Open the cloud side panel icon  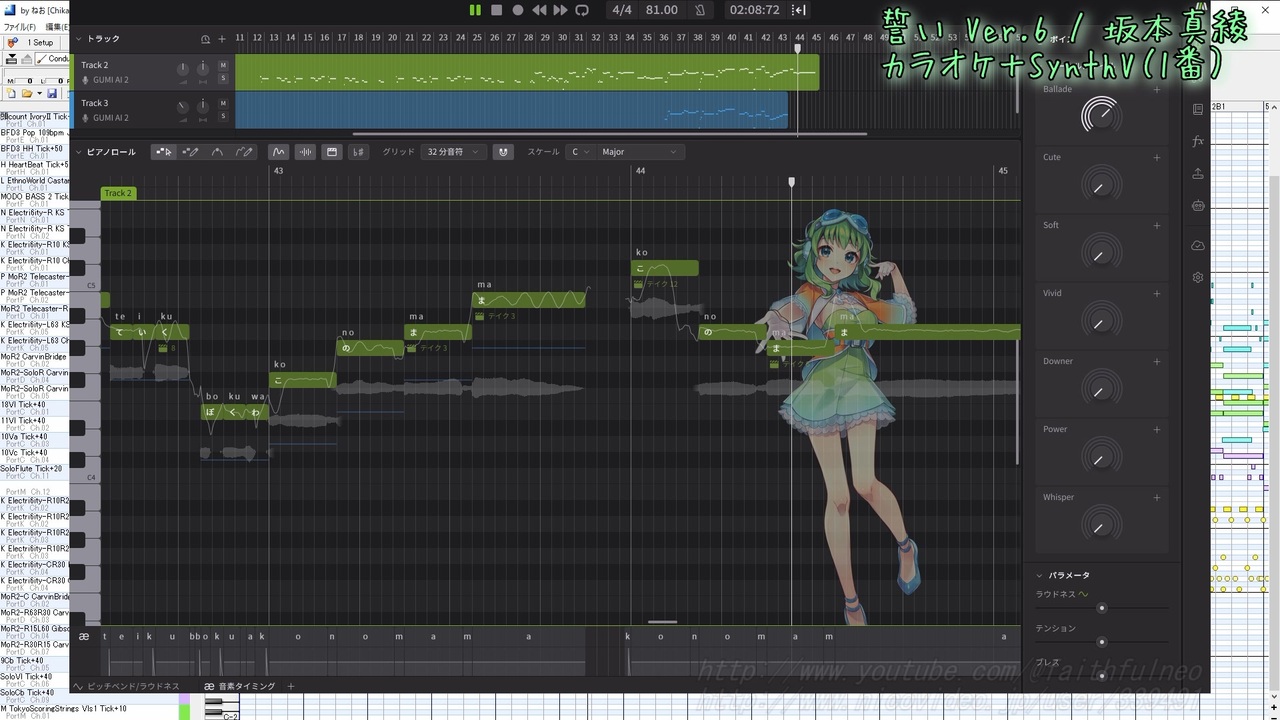[x=1198, y=245]
